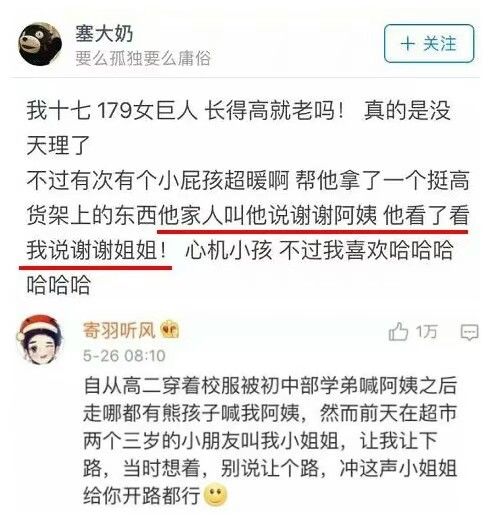Click the trailing 哈哈哈 line of post
This screenshot has width=491, height=523.
(x=58, y=285)
